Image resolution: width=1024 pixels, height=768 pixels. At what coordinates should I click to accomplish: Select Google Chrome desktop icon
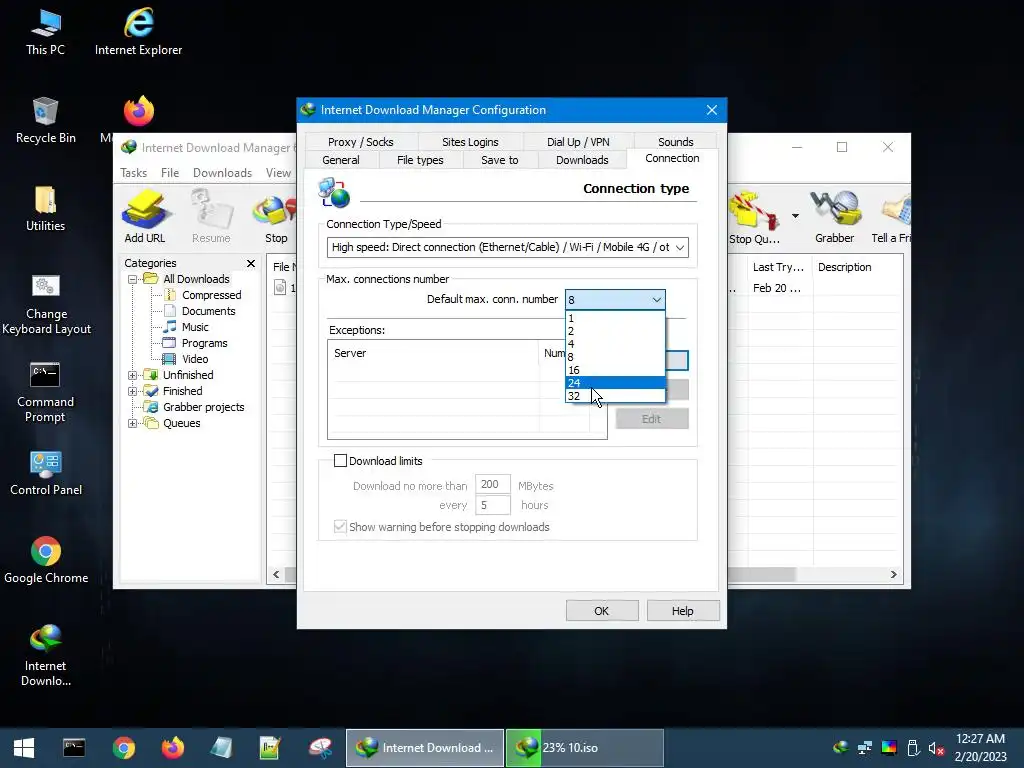(x=46, y=560)
